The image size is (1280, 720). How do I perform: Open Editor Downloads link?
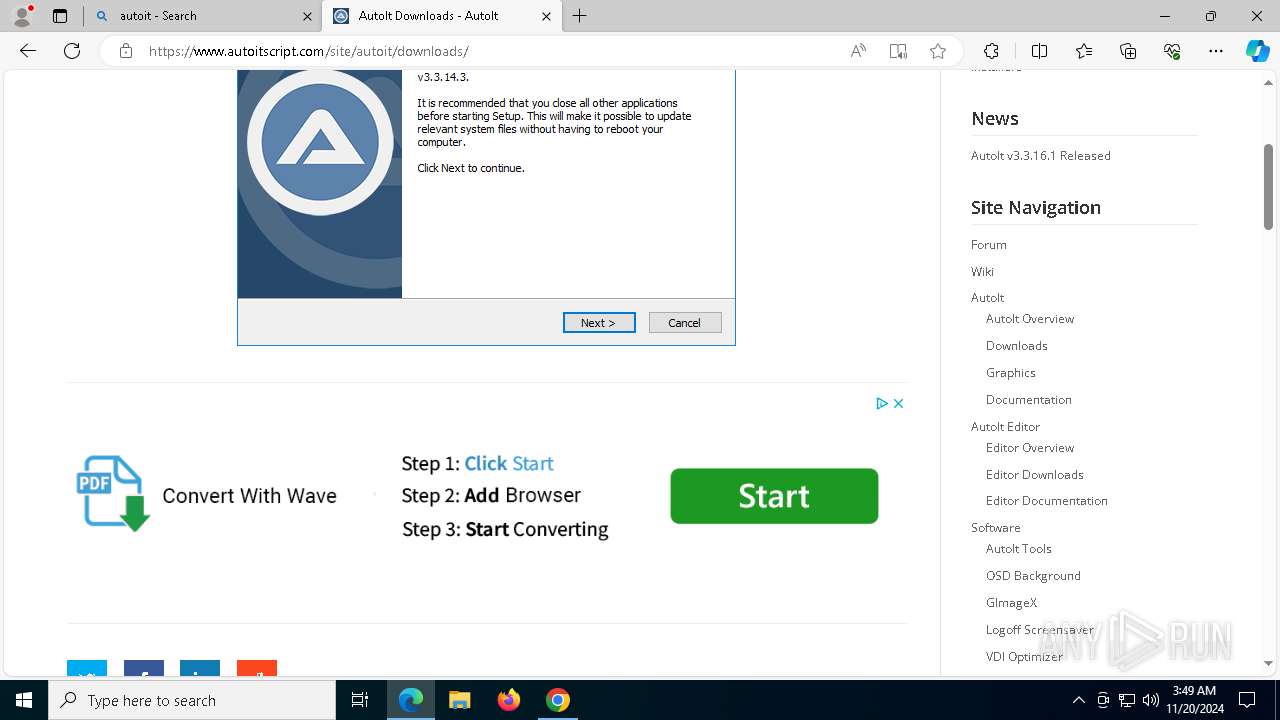click(1034, 474)
